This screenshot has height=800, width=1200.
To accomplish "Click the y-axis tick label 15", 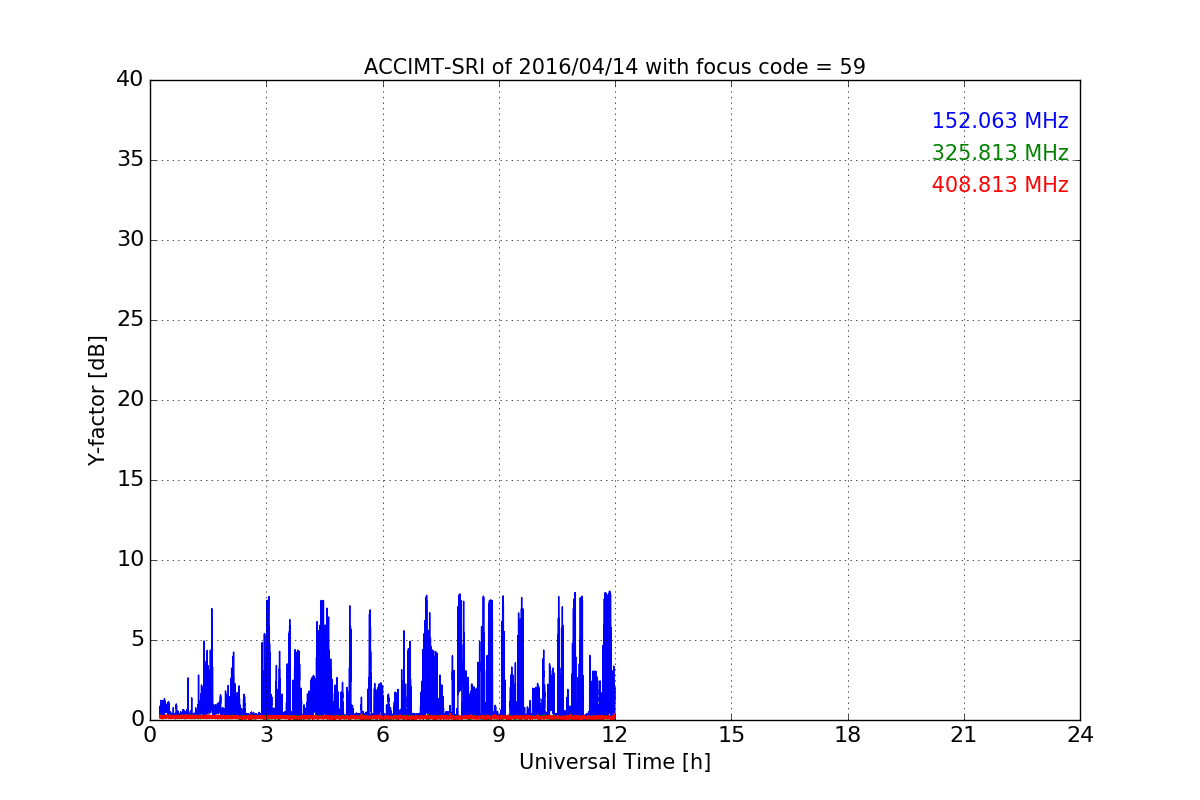I will (x=130, y=480).
